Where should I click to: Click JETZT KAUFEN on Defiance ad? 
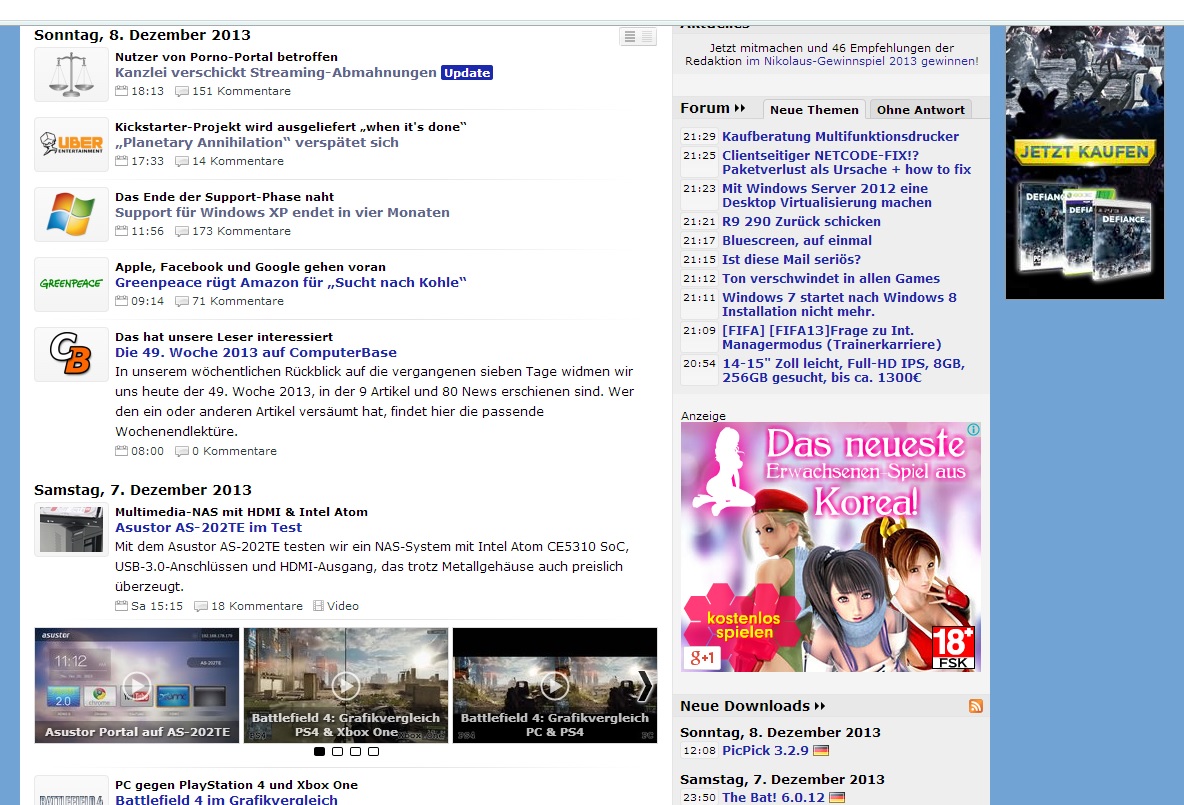point(1085,153)
